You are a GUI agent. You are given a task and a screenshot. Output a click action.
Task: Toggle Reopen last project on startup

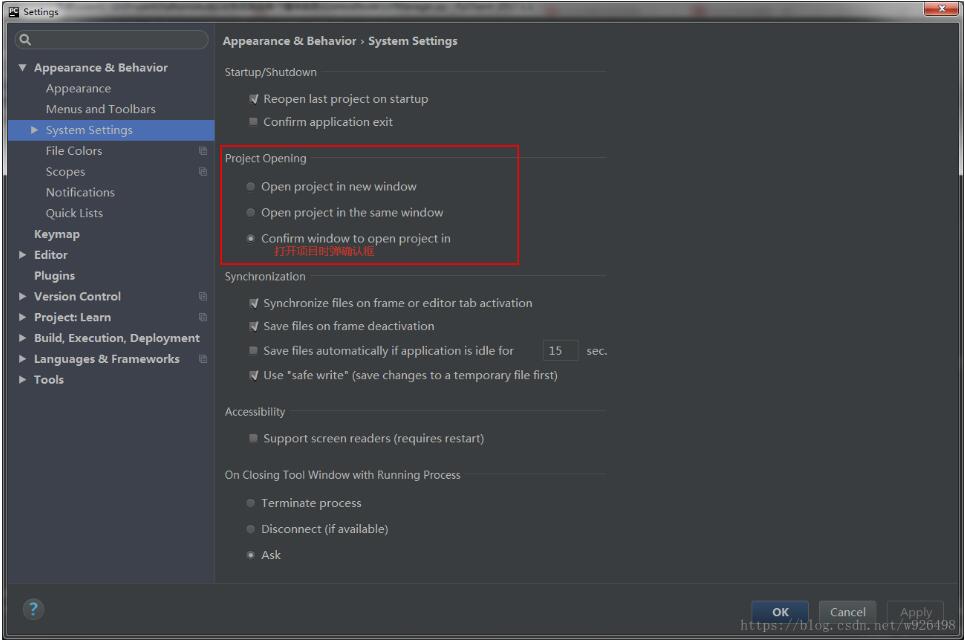[253, 99]
